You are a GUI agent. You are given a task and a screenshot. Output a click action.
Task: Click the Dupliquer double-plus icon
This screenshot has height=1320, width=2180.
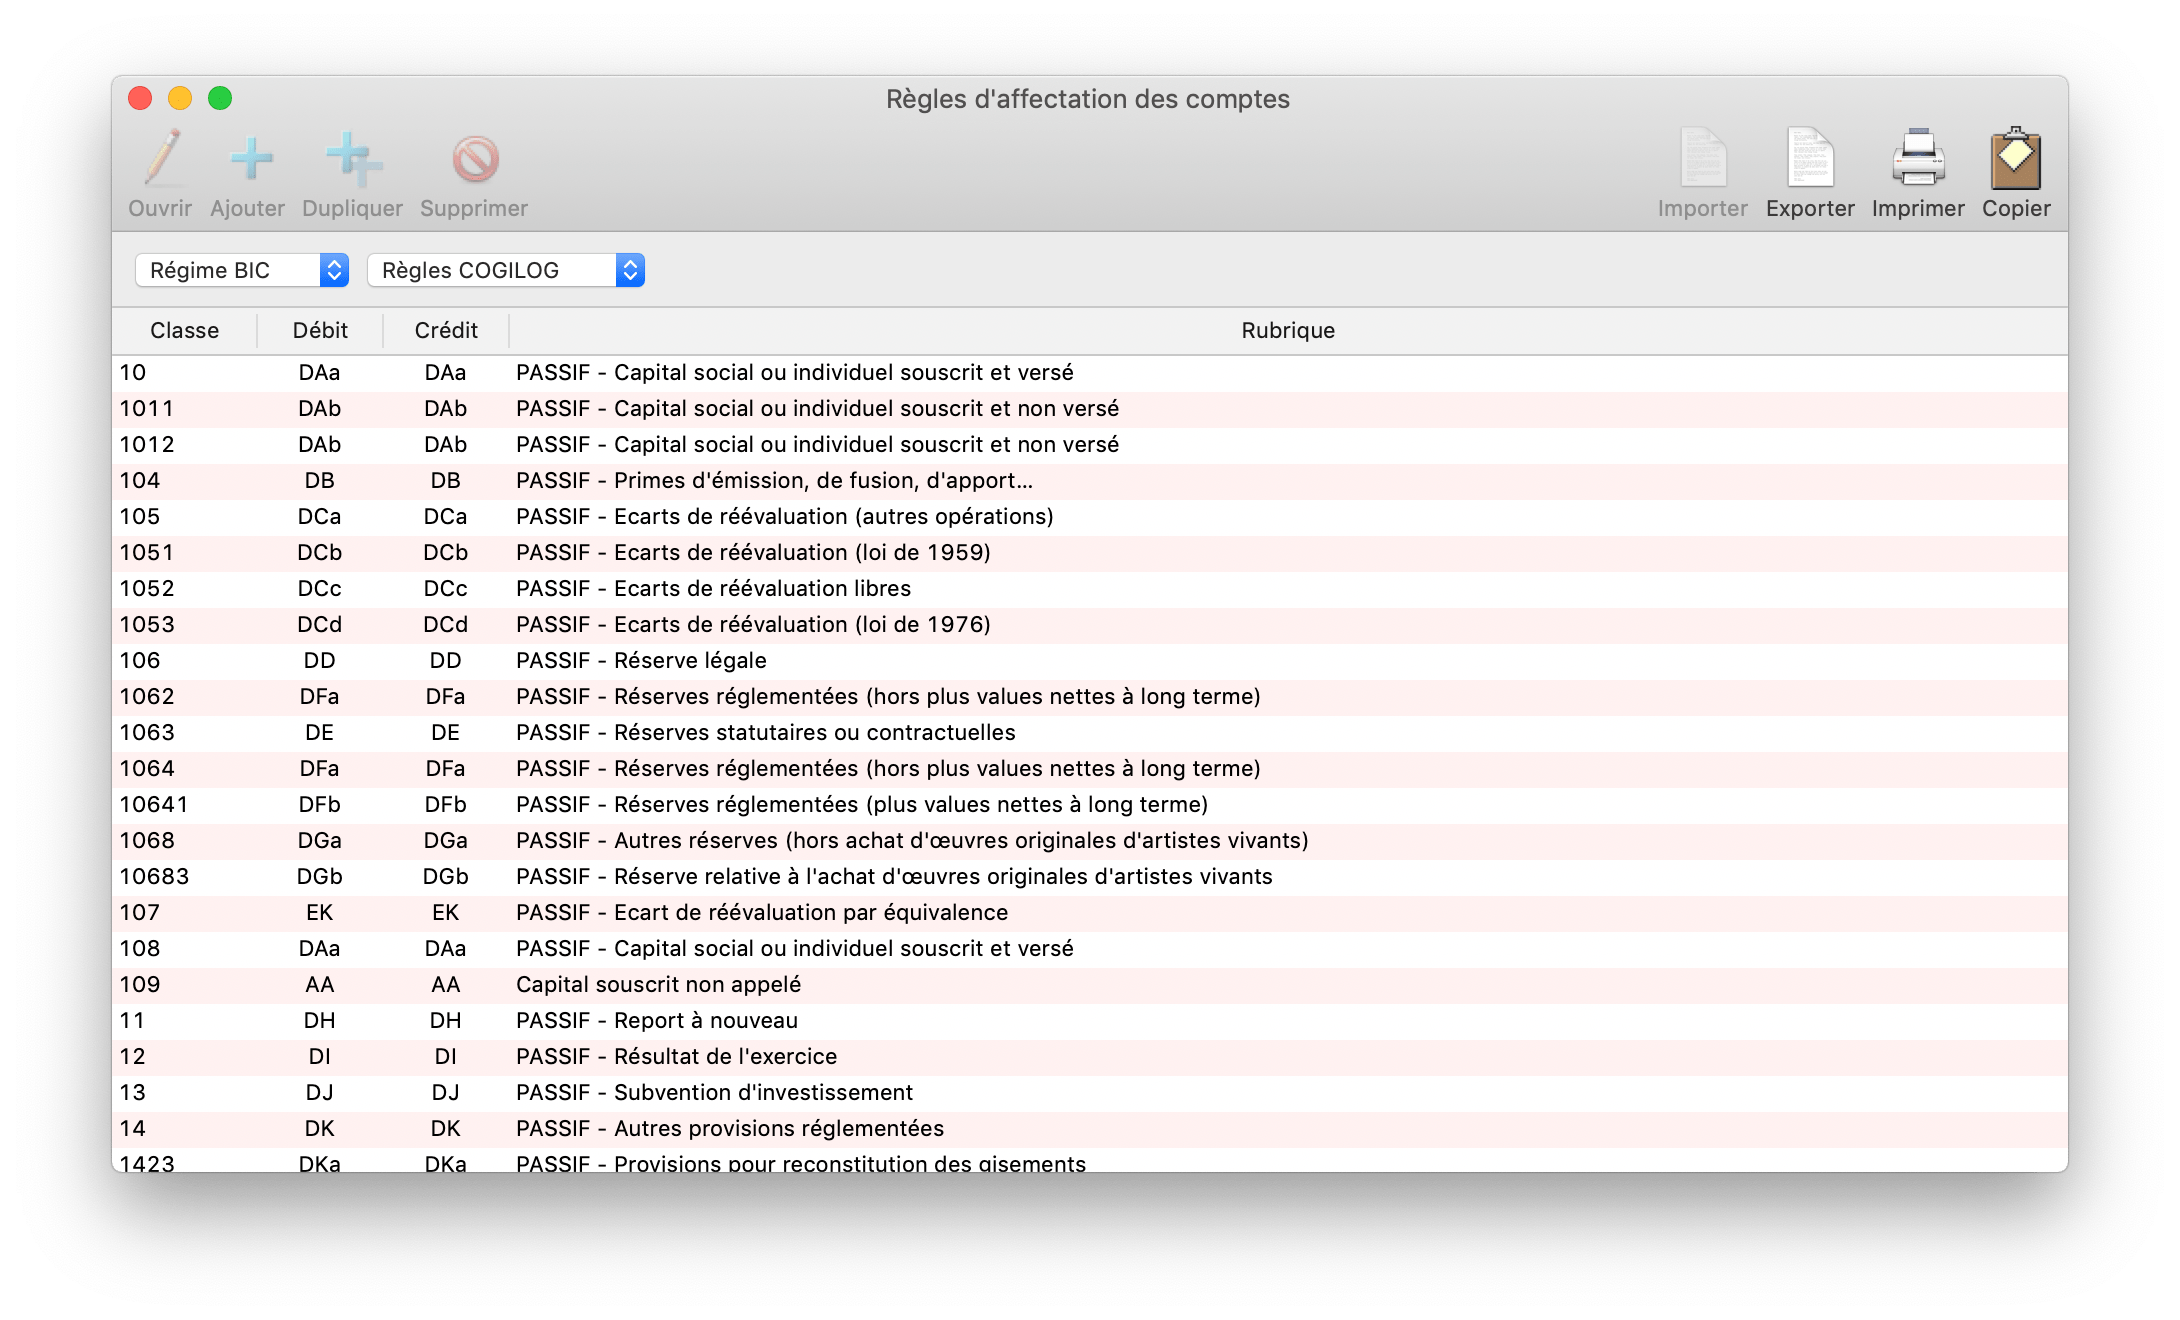(x=354, y=158)
